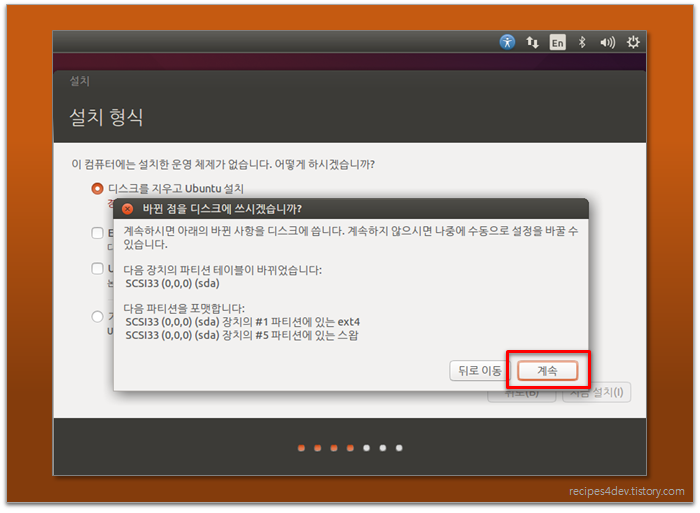
Task: Click the 뒤로 이동 button
Action: point(480,371)
